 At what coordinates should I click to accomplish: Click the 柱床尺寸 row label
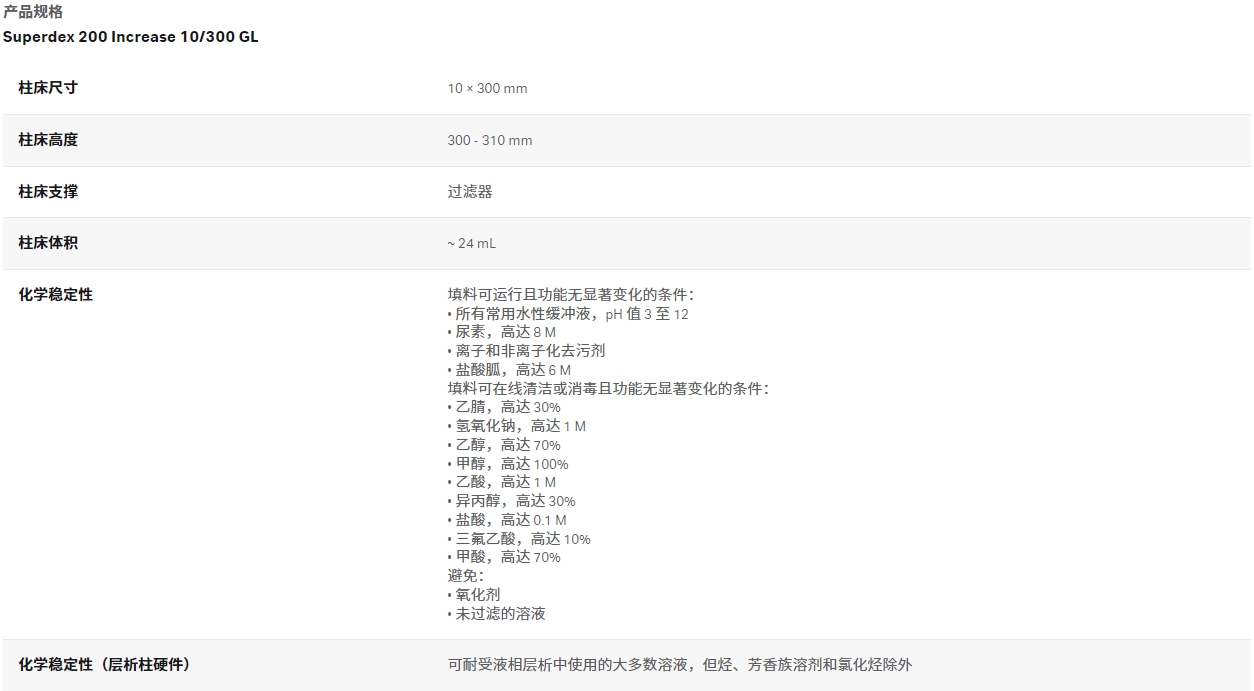pyautogui.click(x=46, y=88)
